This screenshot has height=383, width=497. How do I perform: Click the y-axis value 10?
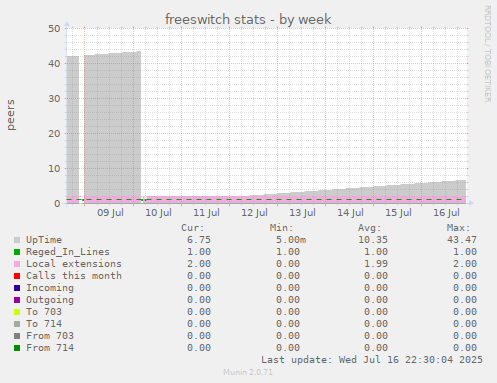54,169
